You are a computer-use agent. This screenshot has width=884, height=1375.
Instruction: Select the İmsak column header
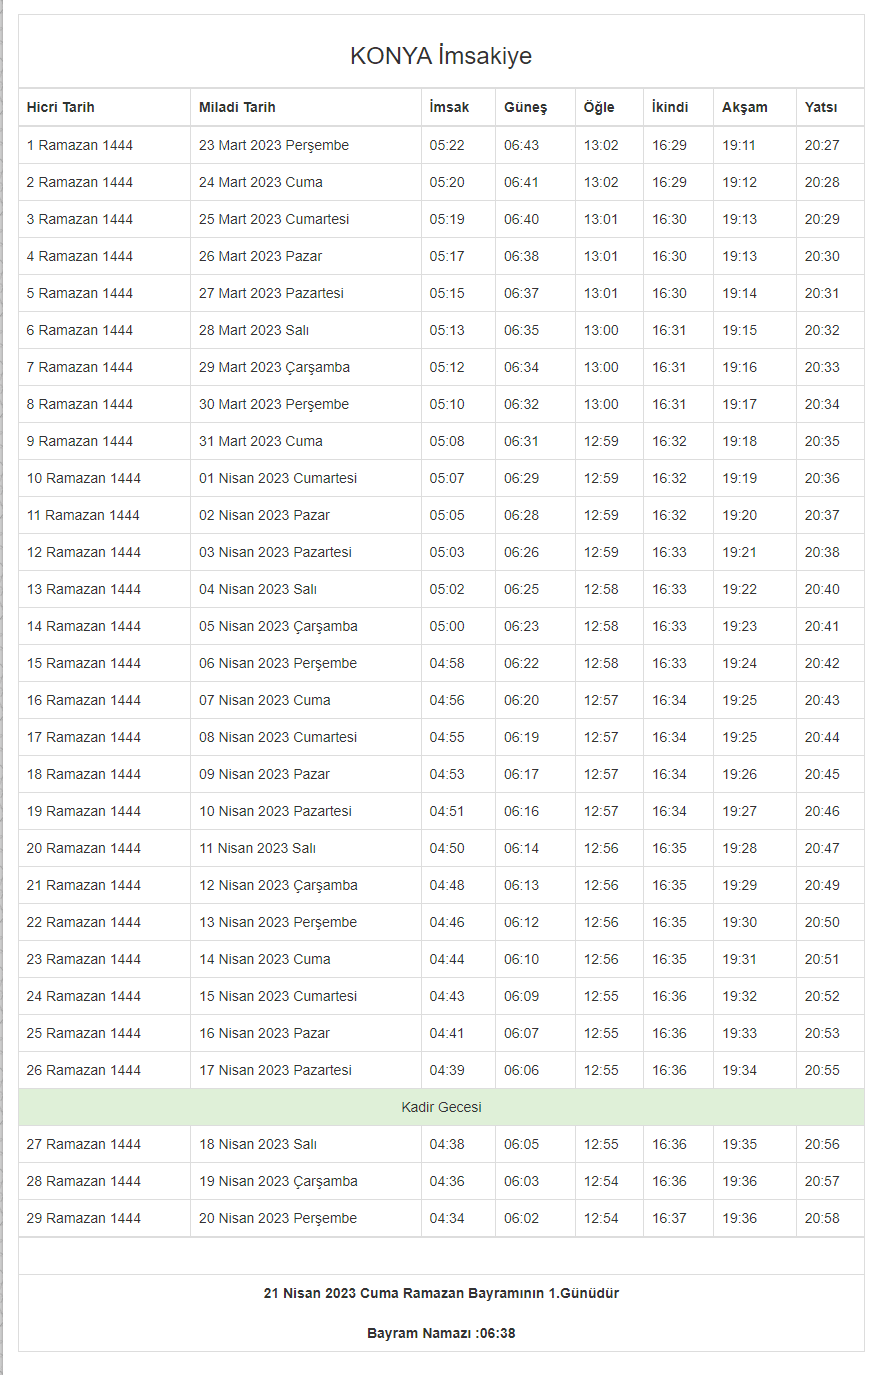pyautogui.click(x=449, y=107)
